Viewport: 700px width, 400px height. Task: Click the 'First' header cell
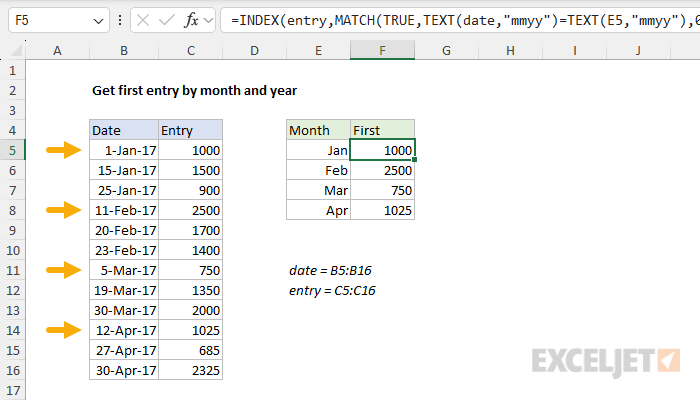[x=383, y=130]
